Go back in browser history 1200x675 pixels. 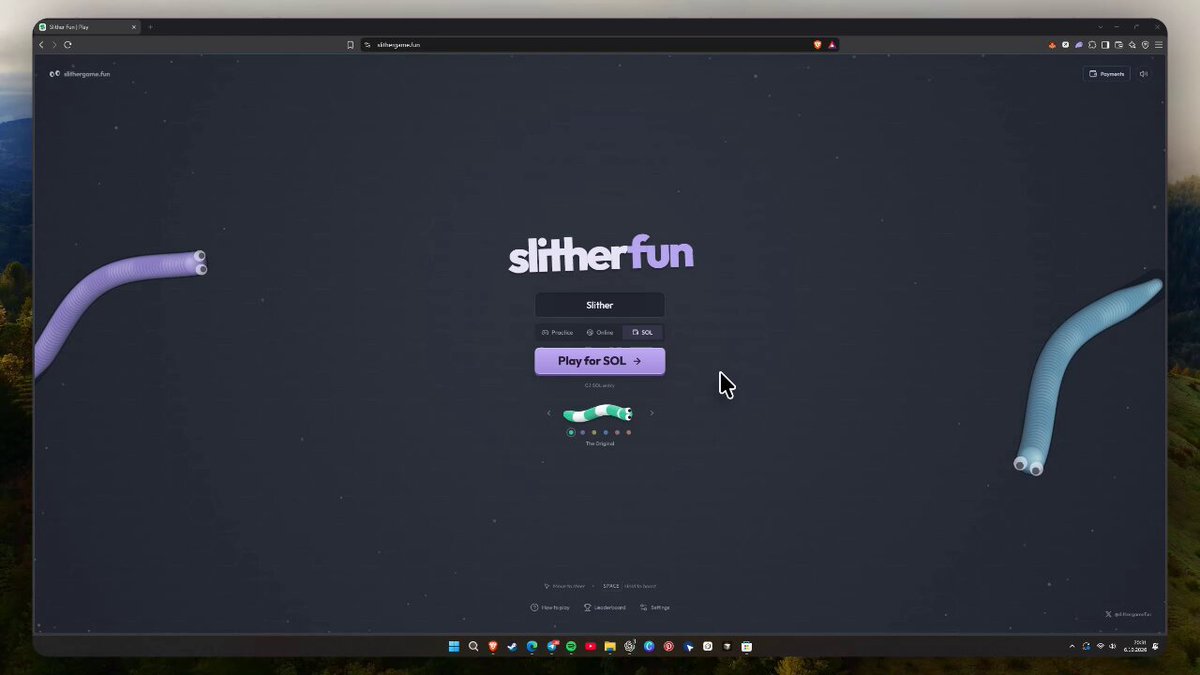click(x=41, y=45)
